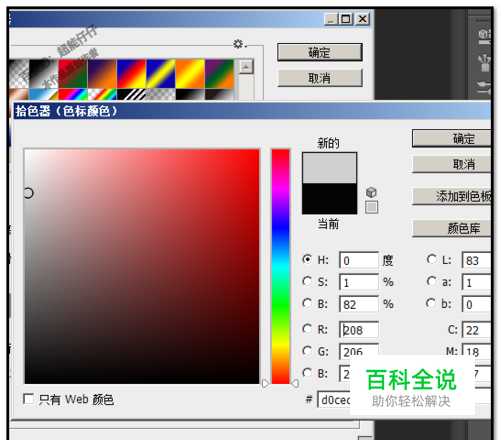Viewport: 500px width, 440px height.
Task: Click 确定 in the color picker dialog
Action: tap(452, 138)
